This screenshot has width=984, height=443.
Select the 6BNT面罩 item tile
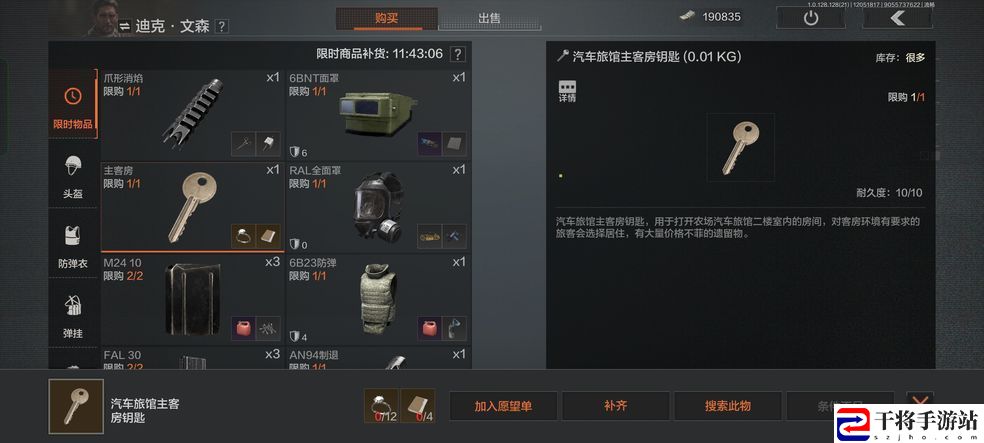(378, 115)
